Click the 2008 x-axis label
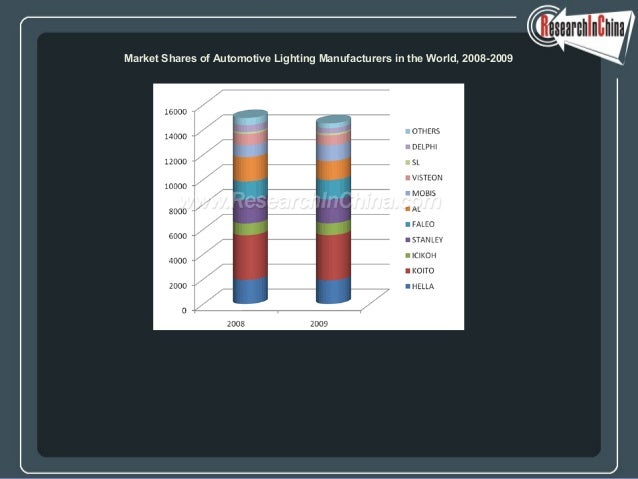 [x=236, y=324]
